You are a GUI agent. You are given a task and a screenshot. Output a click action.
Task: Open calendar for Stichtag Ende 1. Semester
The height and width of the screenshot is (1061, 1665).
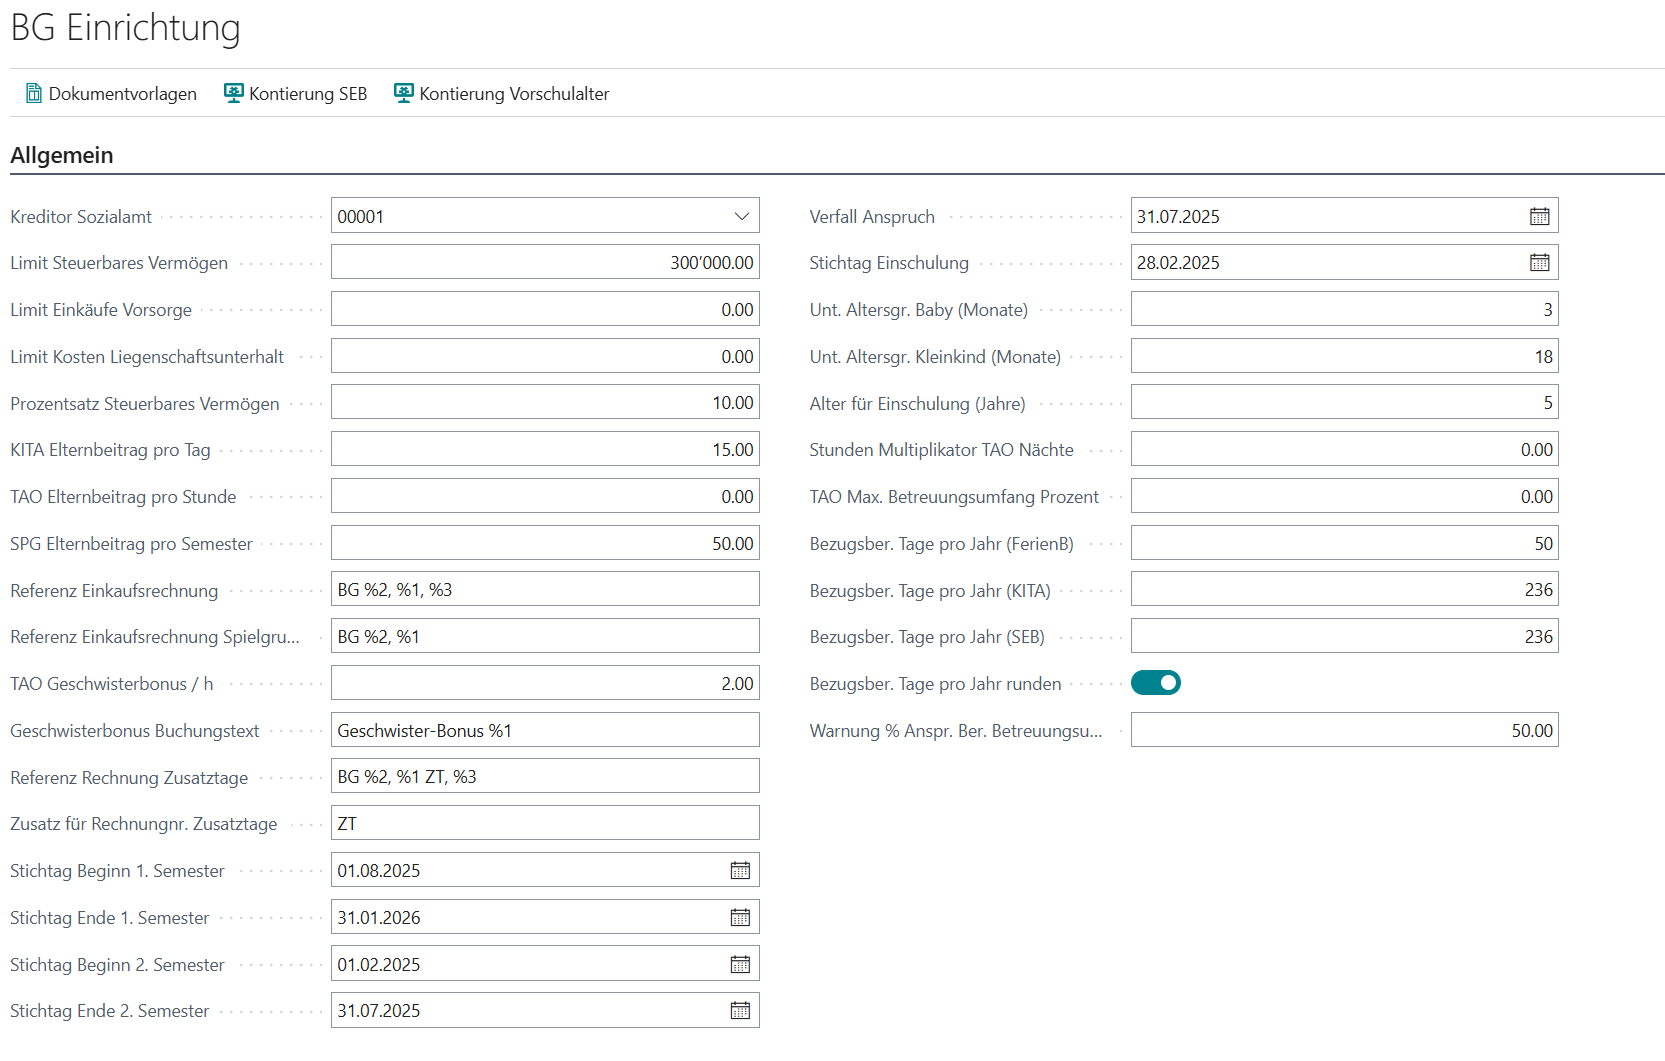(740, 917)
